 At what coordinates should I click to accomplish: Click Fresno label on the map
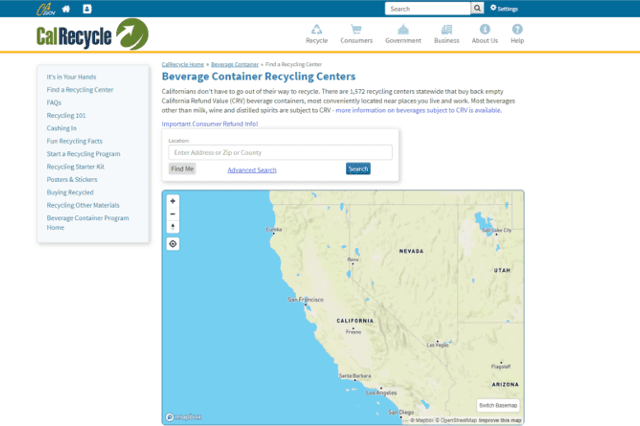[x=353, y=332]
